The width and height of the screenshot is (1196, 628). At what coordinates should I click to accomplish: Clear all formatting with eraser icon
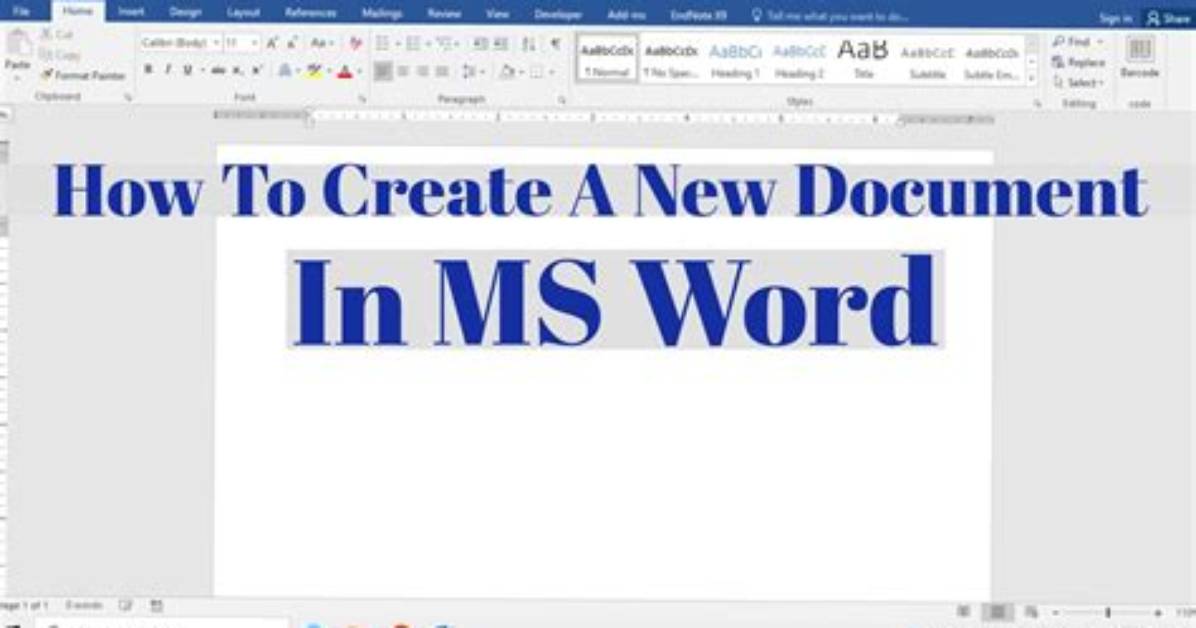(355, 43)
